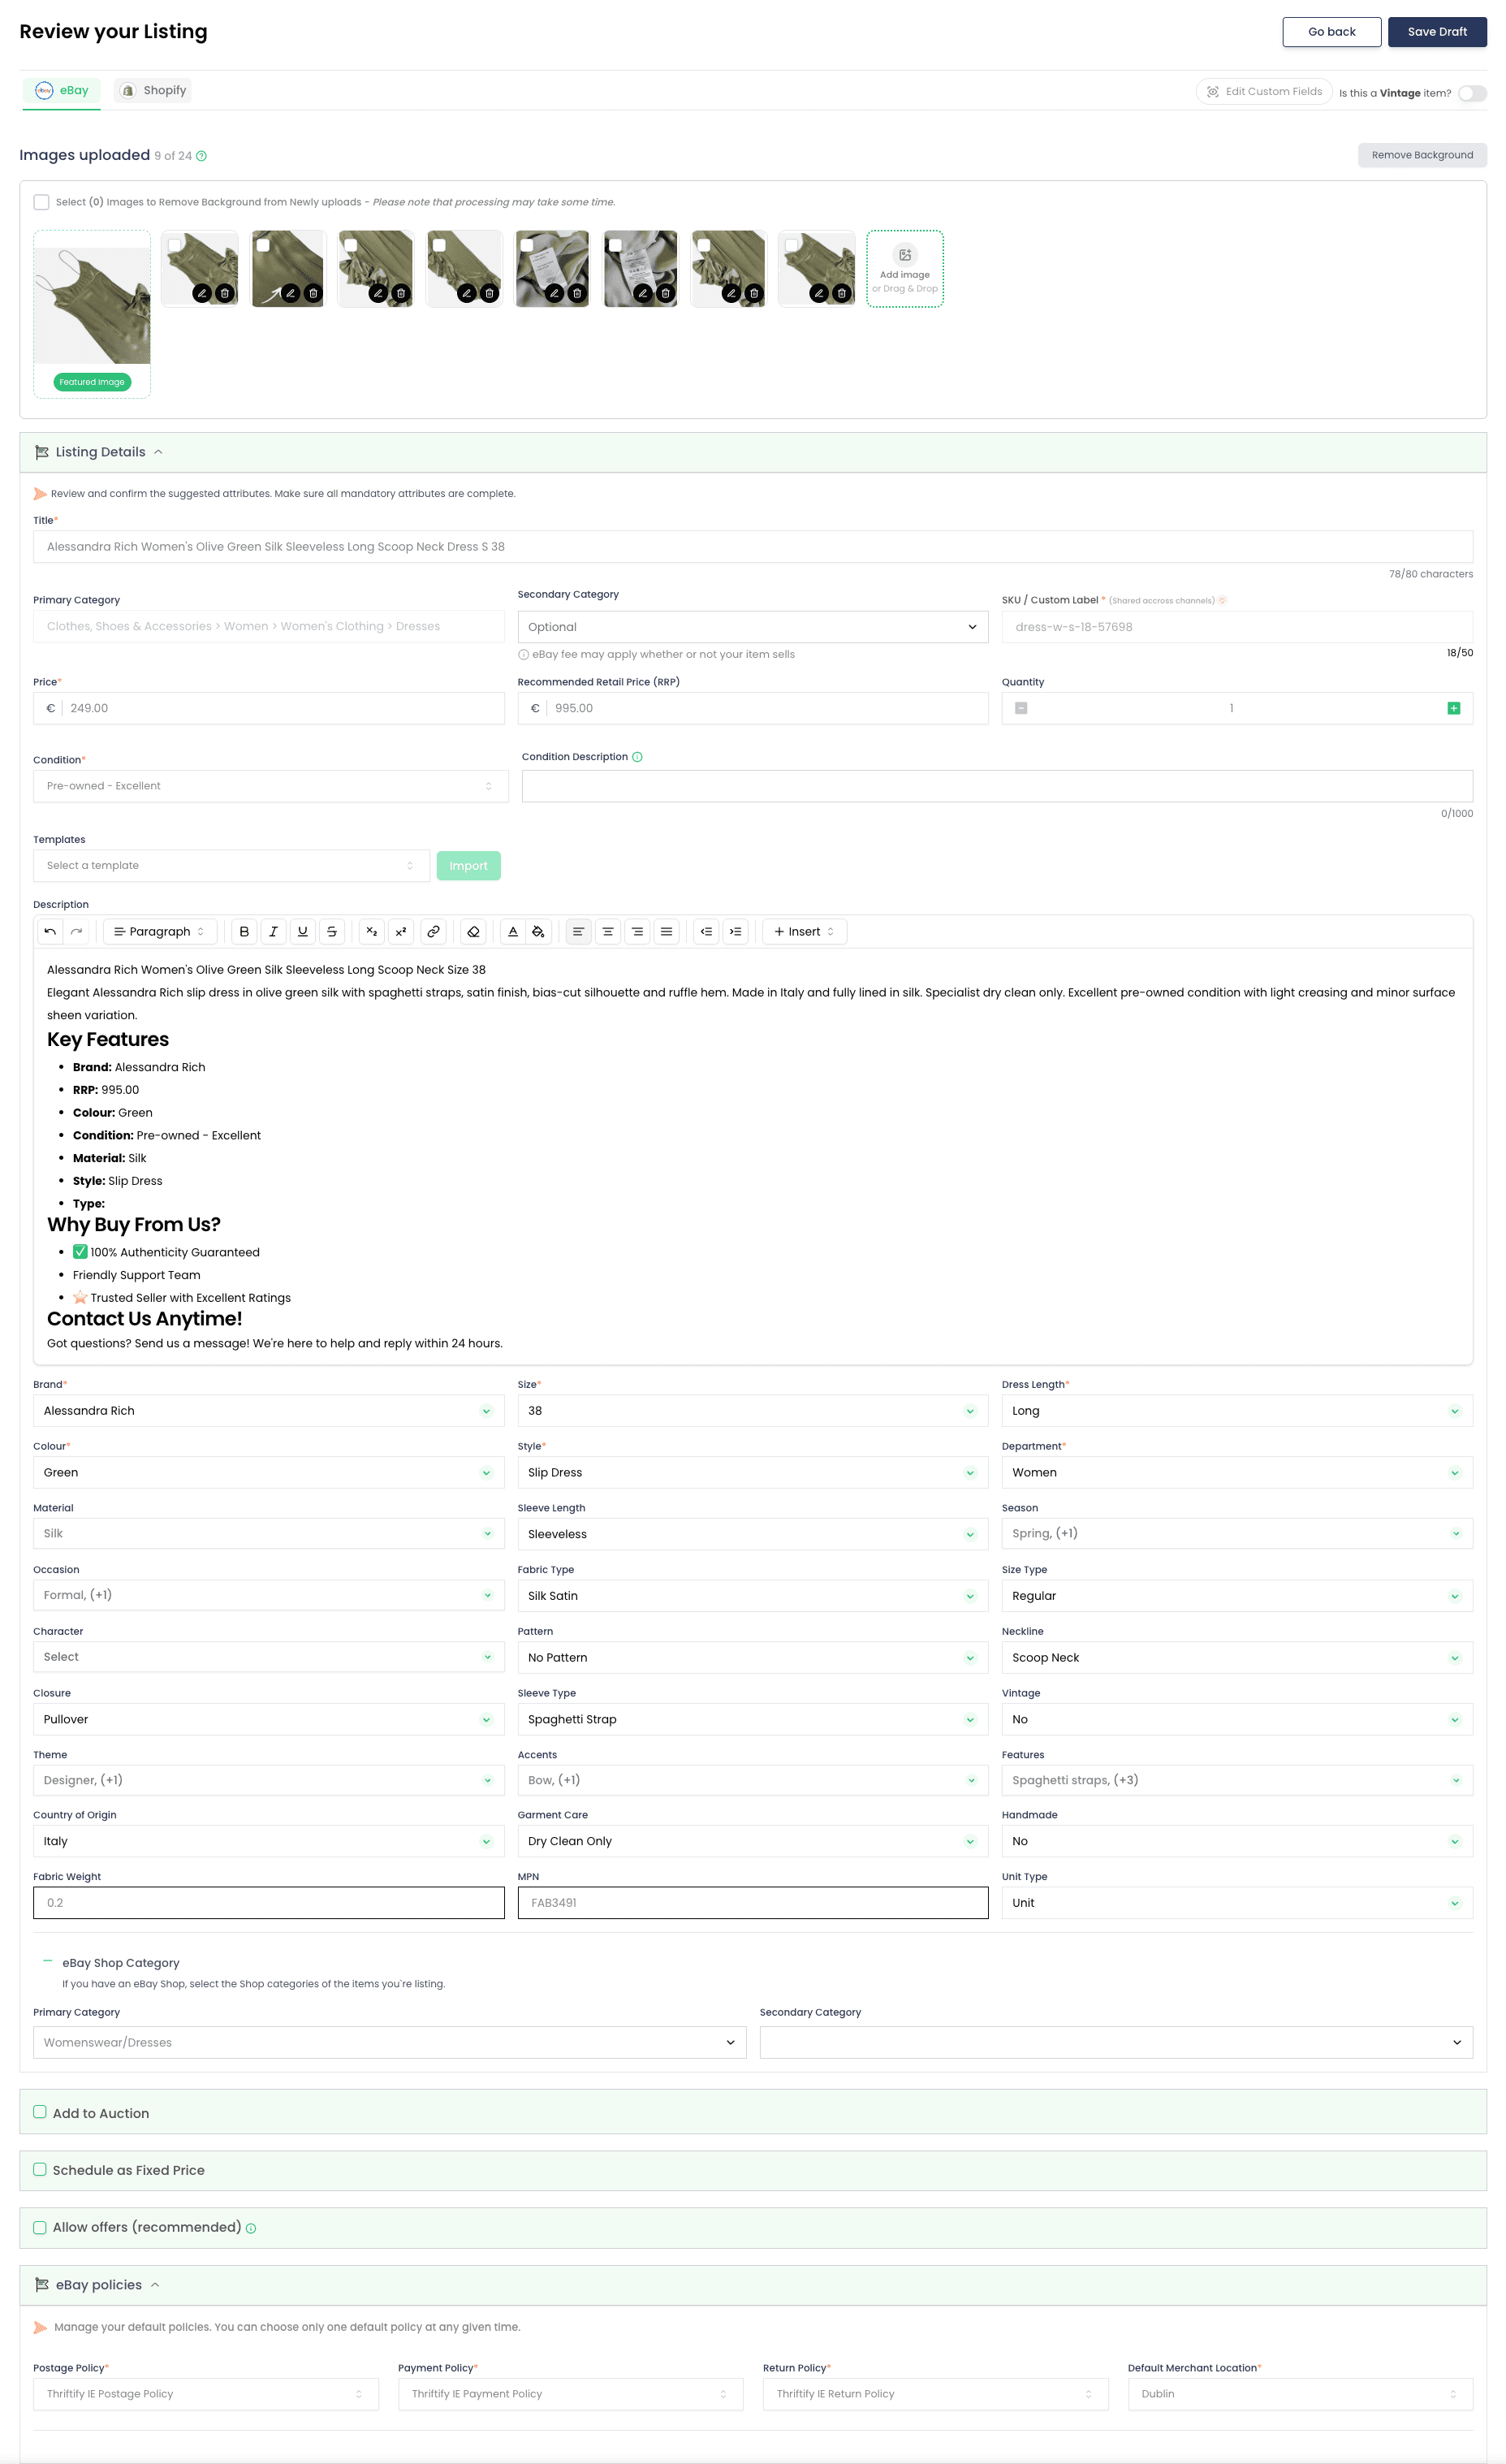Undo the last description edit

(x=50, y=931)
